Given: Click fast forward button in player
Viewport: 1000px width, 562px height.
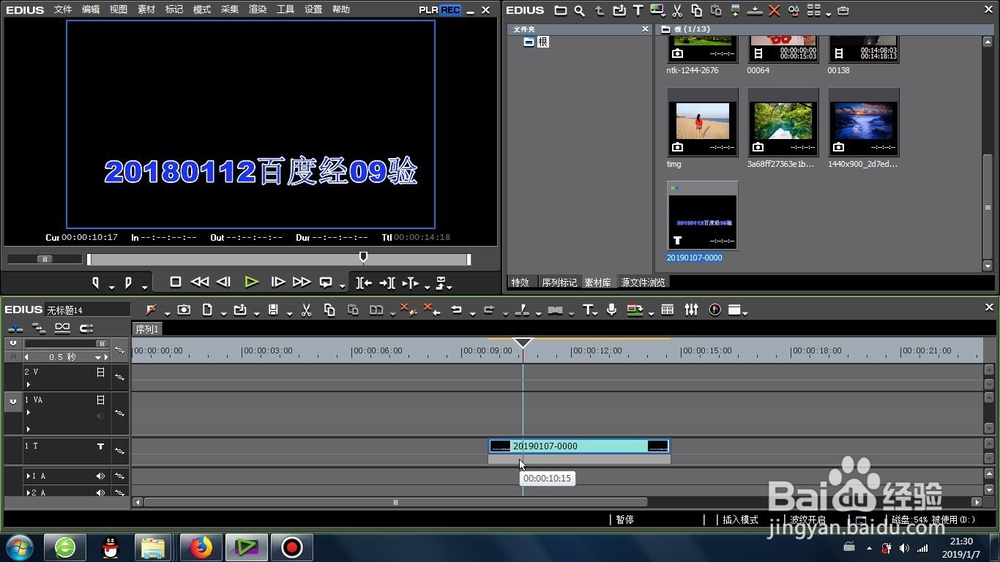Looking at the screenshot, I should (301, 282).
